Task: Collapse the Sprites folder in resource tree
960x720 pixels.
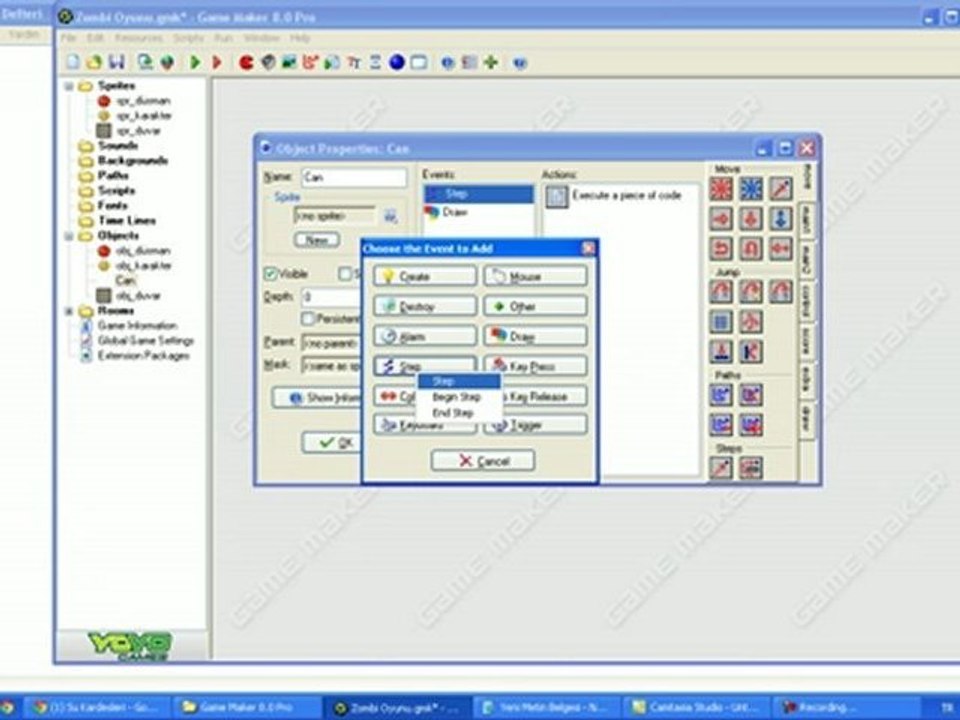Action: pos(69,86)
